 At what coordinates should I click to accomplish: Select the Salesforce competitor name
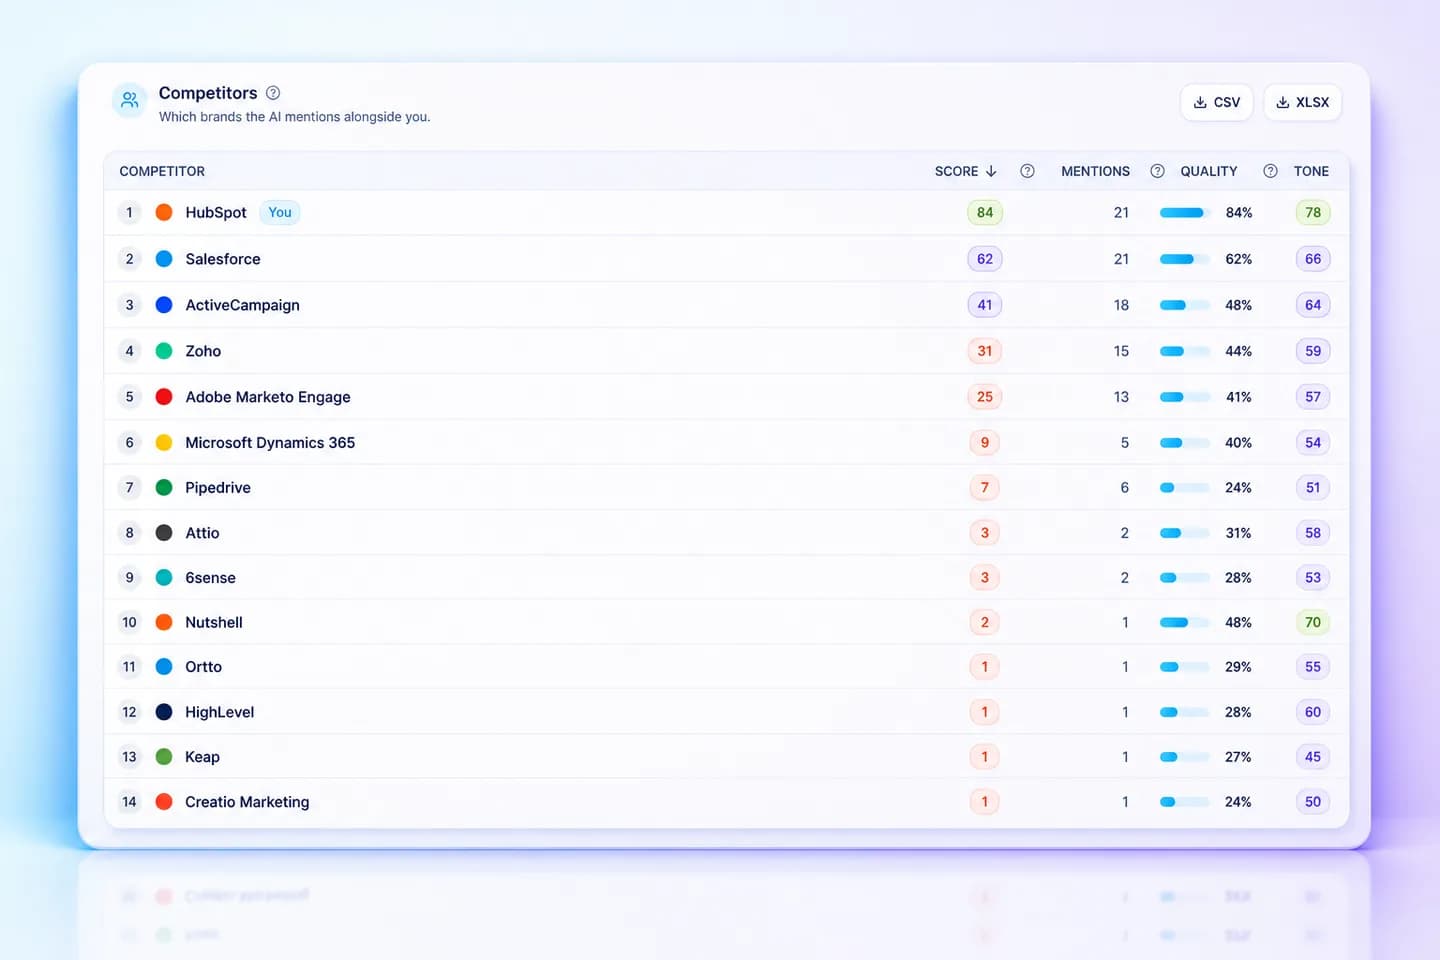(223, 259)
